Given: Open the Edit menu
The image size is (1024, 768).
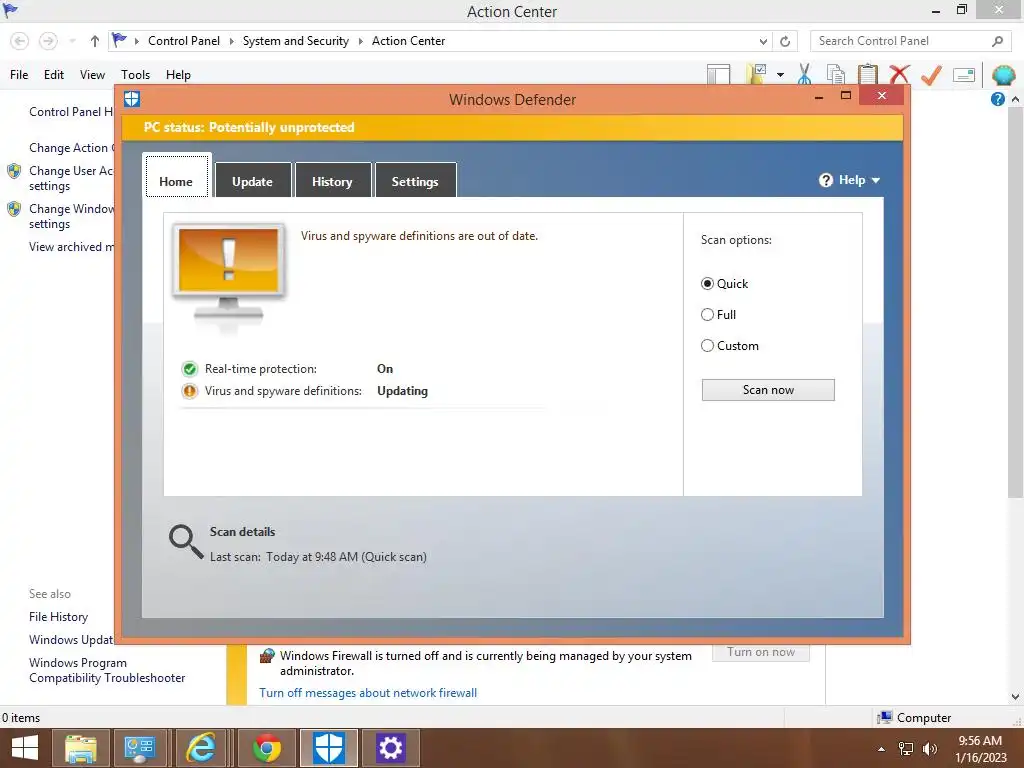Looking at the screenshot, I should pyautogui.click(x=54, y=75).
